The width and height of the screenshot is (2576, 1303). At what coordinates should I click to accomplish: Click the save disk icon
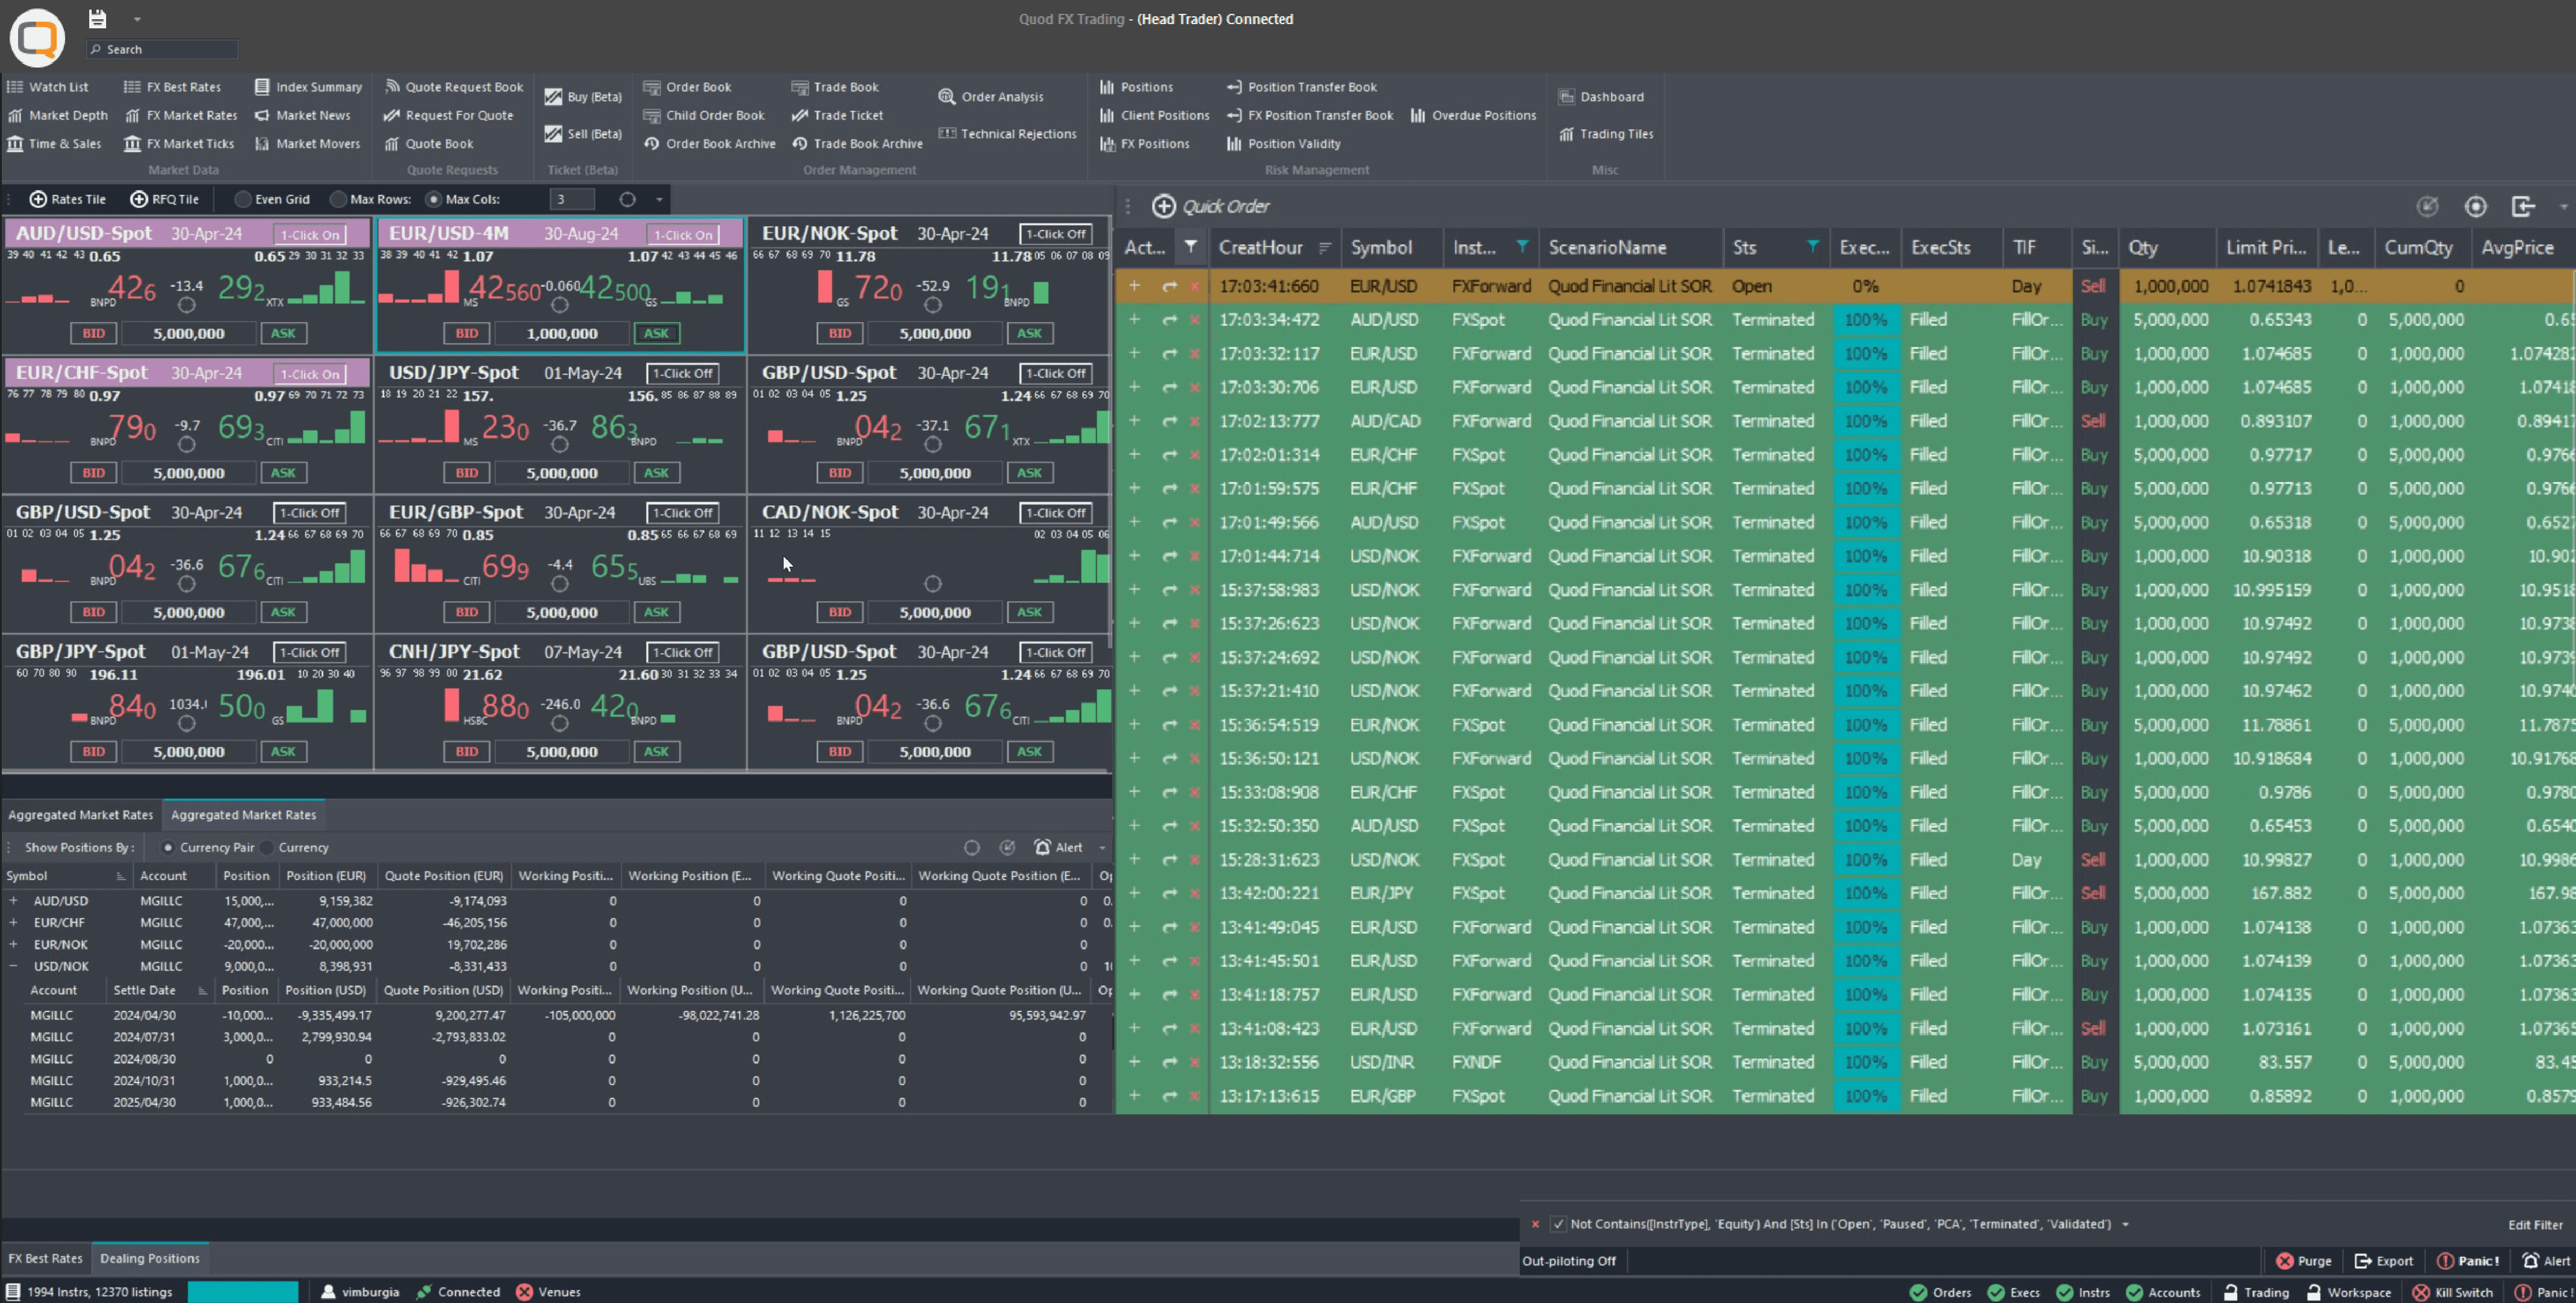97,19
